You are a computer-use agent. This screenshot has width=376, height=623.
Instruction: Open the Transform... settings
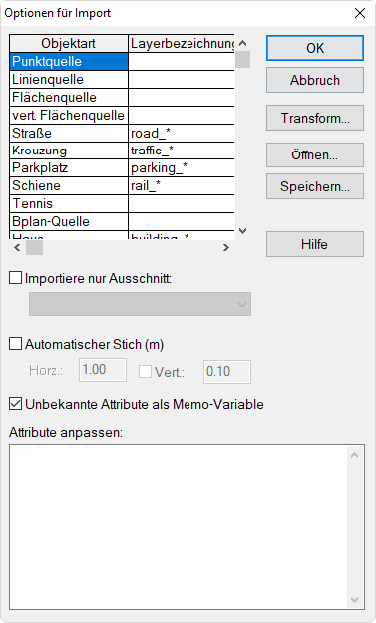coord(315,118)
